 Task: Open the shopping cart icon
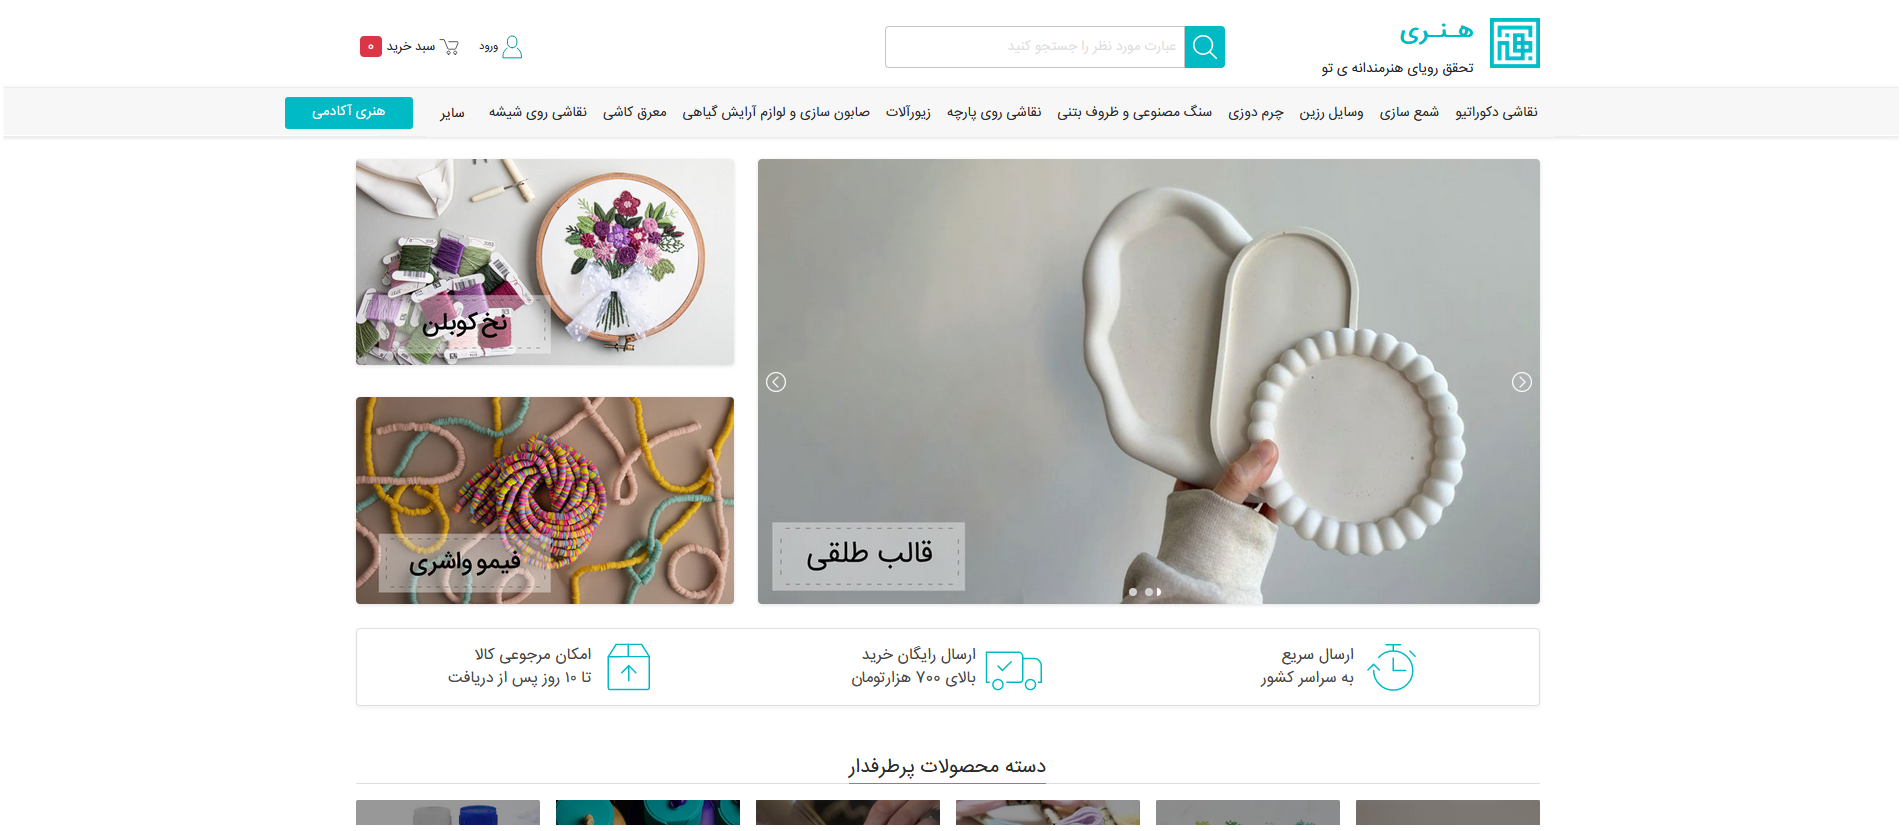(449, 46)
